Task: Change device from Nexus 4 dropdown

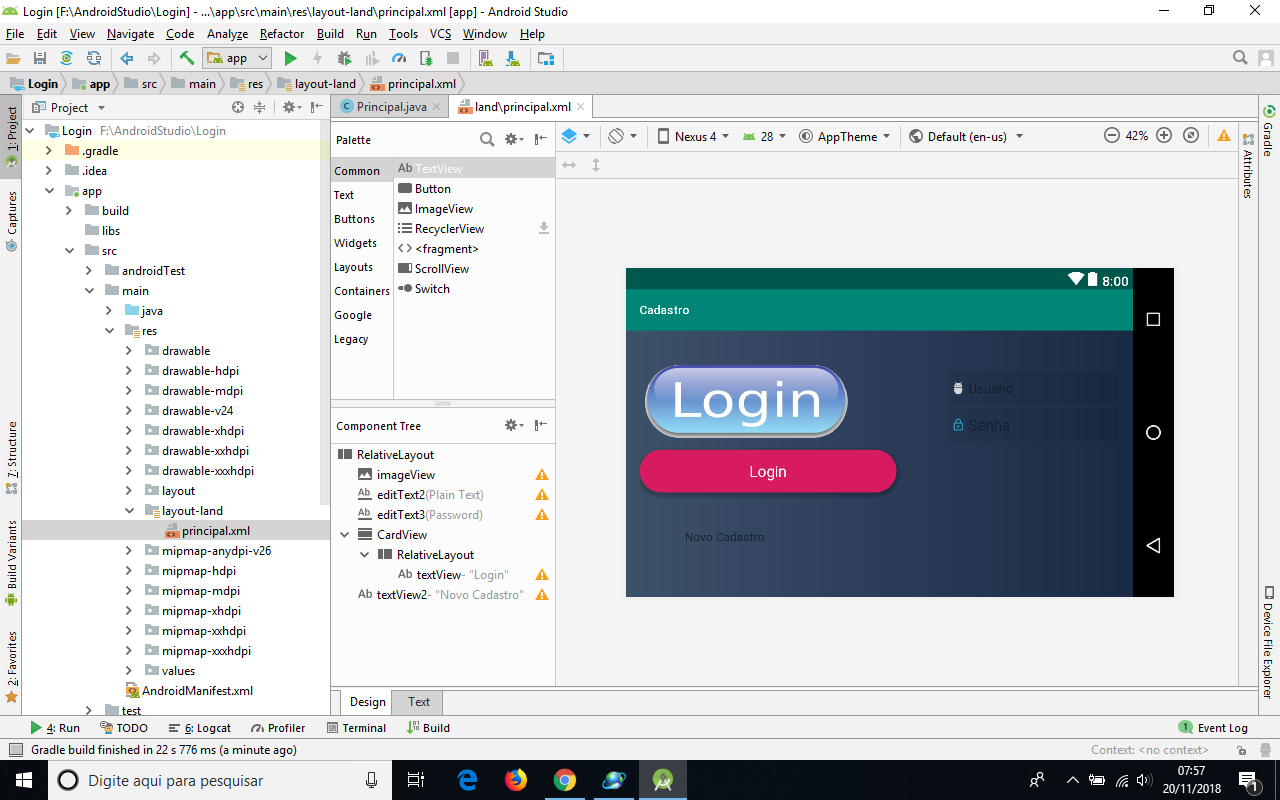Action: click(693, 136)
